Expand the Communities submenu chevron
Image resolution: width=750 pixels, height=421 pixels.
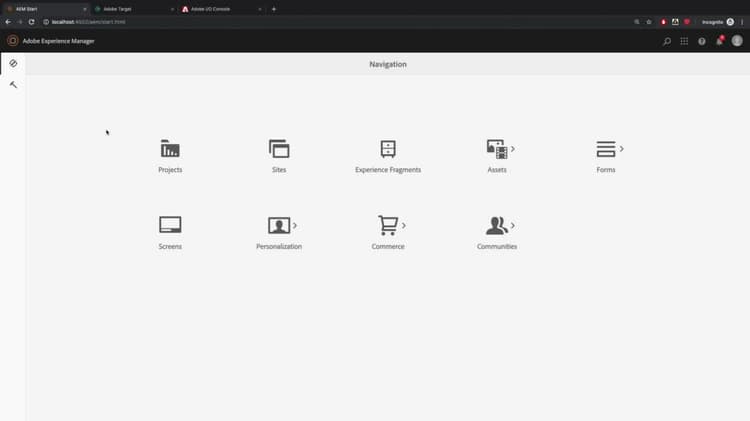coord(513,225)
